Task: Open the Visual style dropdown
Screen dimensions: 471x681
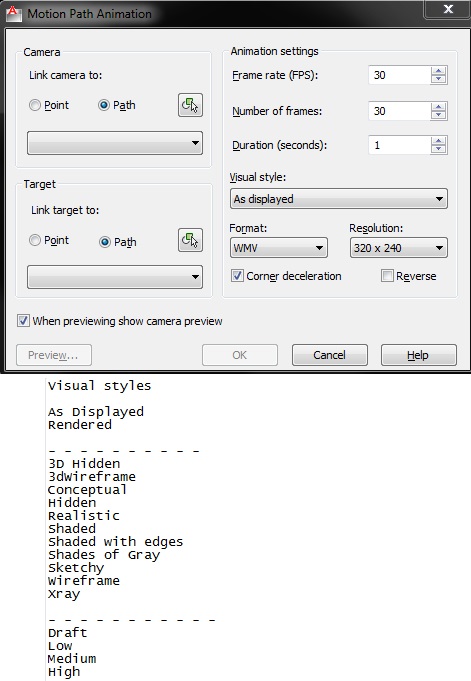Action: coord(338,199)
